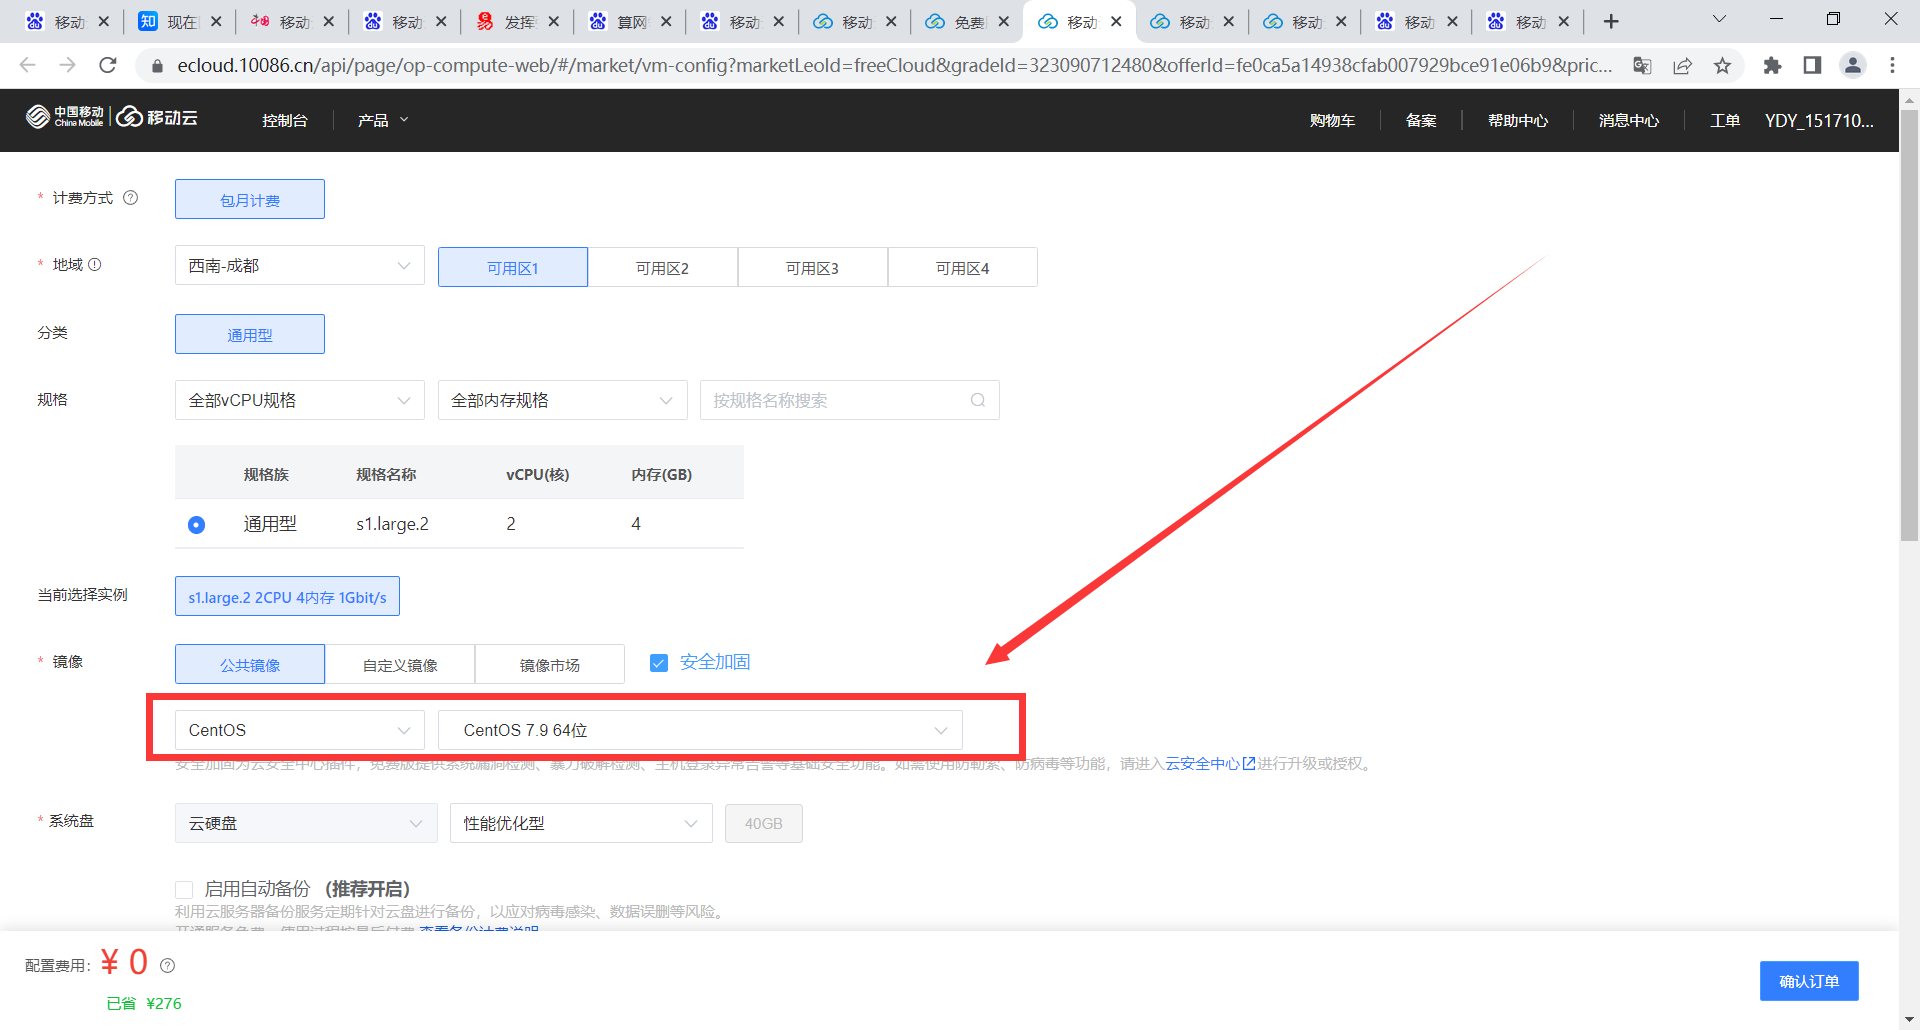
Task: Open the 云安全中心 link
Action: 1202,764
